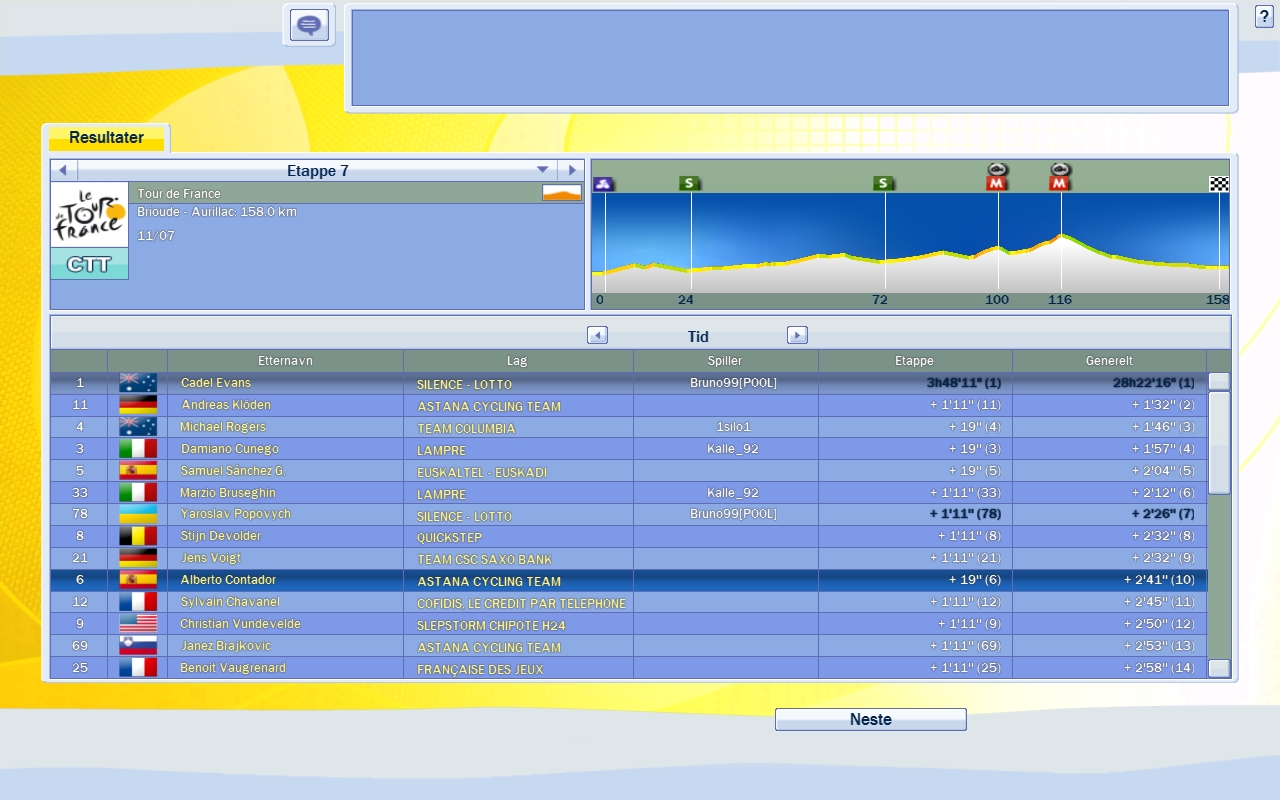
Task: Select the mountain marker at km 100
Action: (x=997, y=177)
